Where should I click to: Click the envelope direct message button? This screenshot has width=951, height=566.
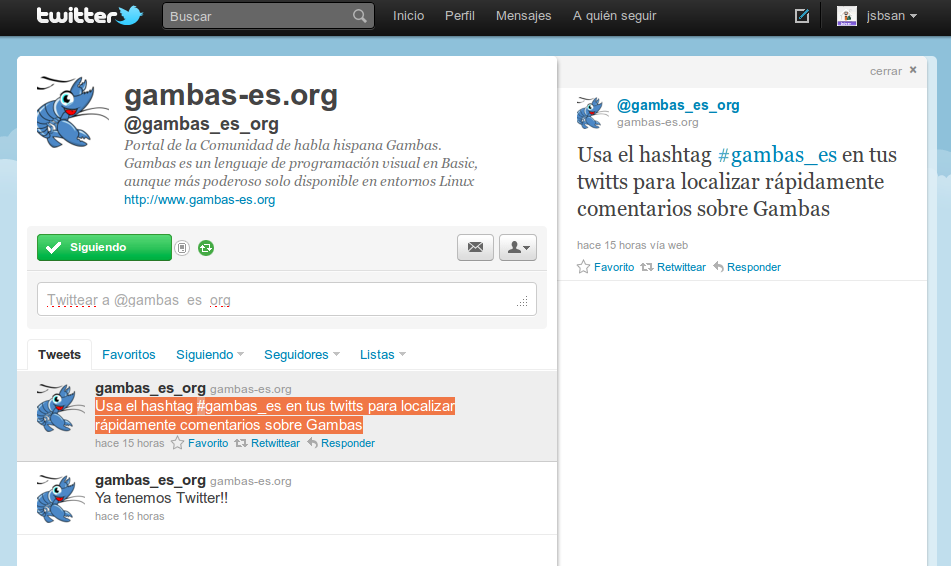click(x=476, y=248)
